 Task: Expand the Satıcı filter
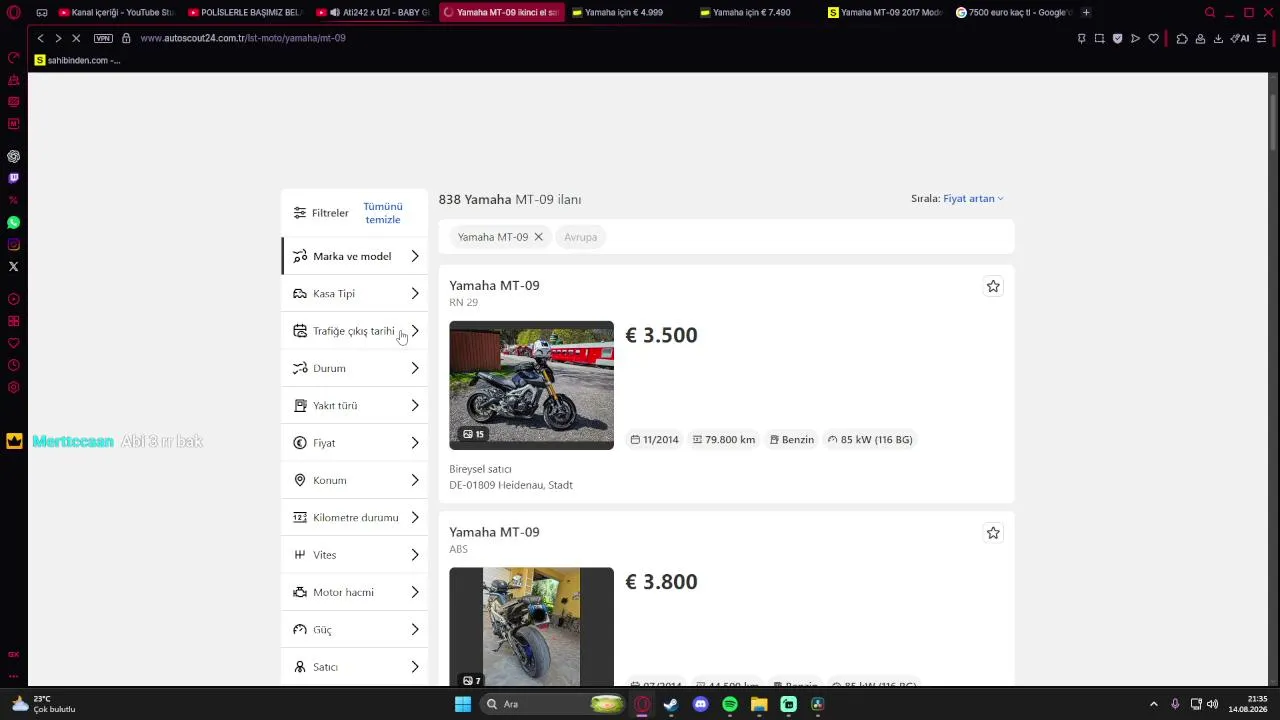[355, 667]
